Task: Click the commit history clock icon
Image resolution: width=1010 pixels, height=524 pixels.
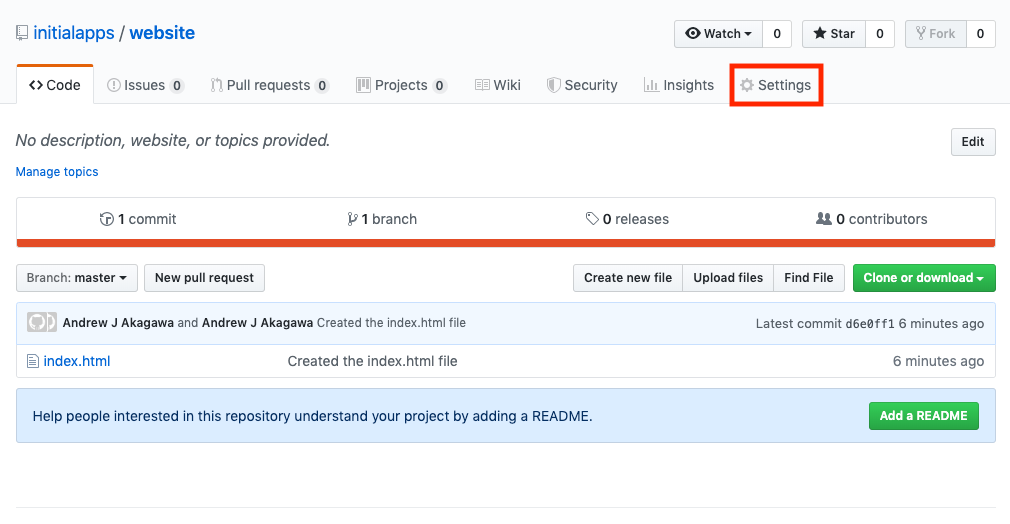Action: pos(106,219)
